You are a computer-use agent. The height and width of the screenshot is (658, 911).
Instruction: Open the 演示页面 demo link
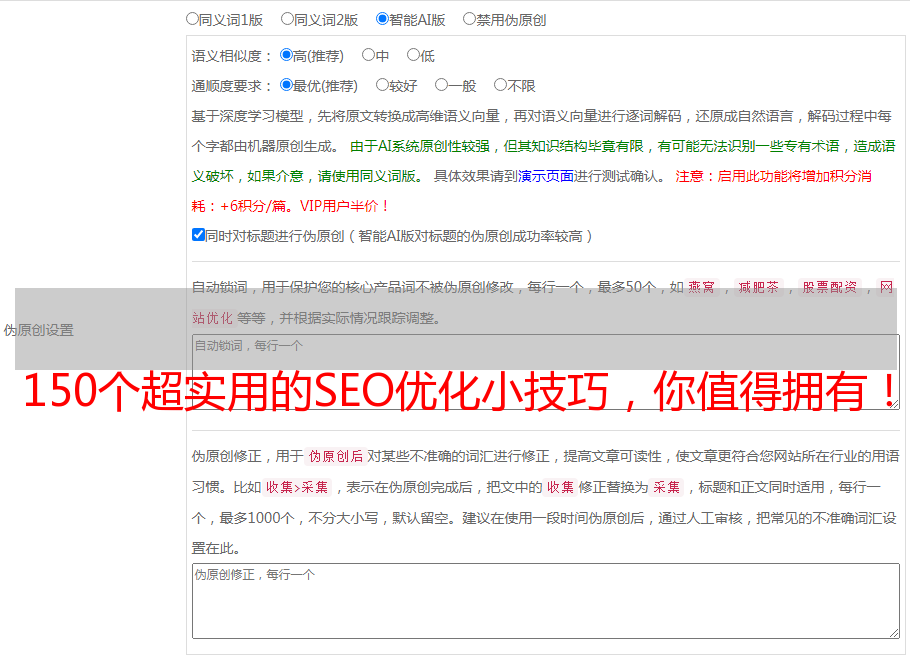click(546, 176)
